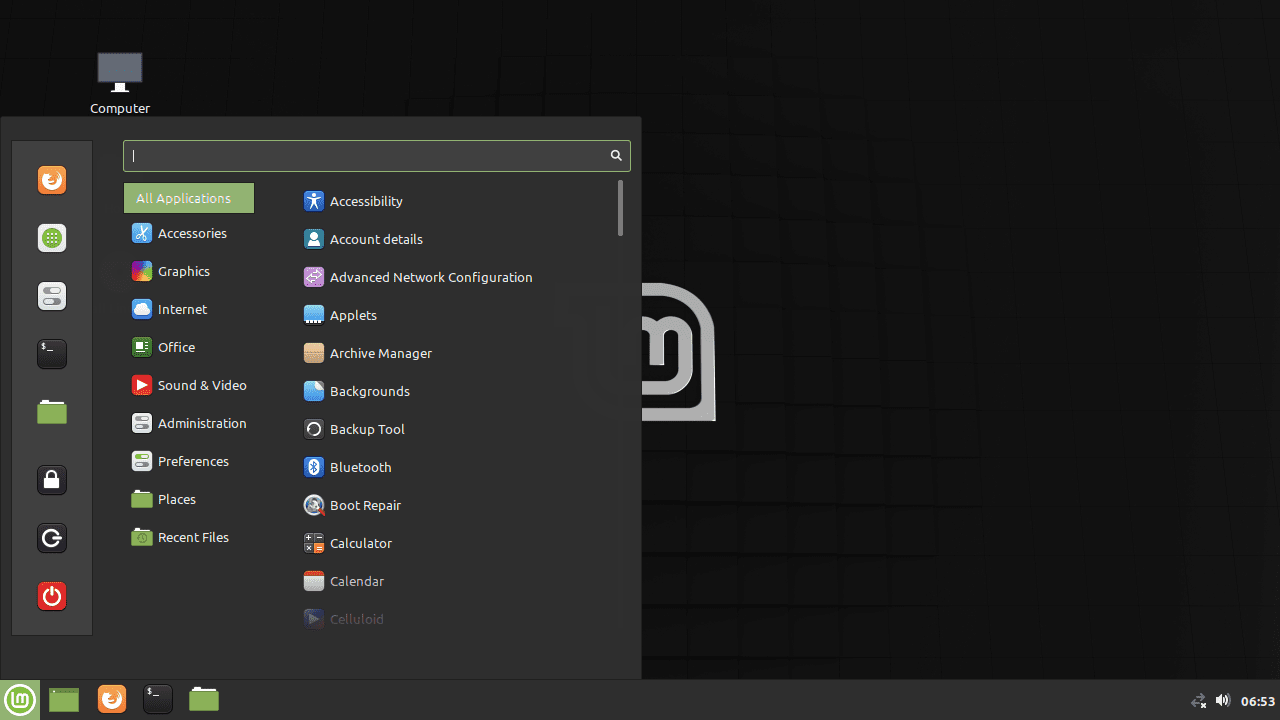Screen dimensions: 1280x720
Task: Click the application list scrollbar
Action: (x=620, y=208)
